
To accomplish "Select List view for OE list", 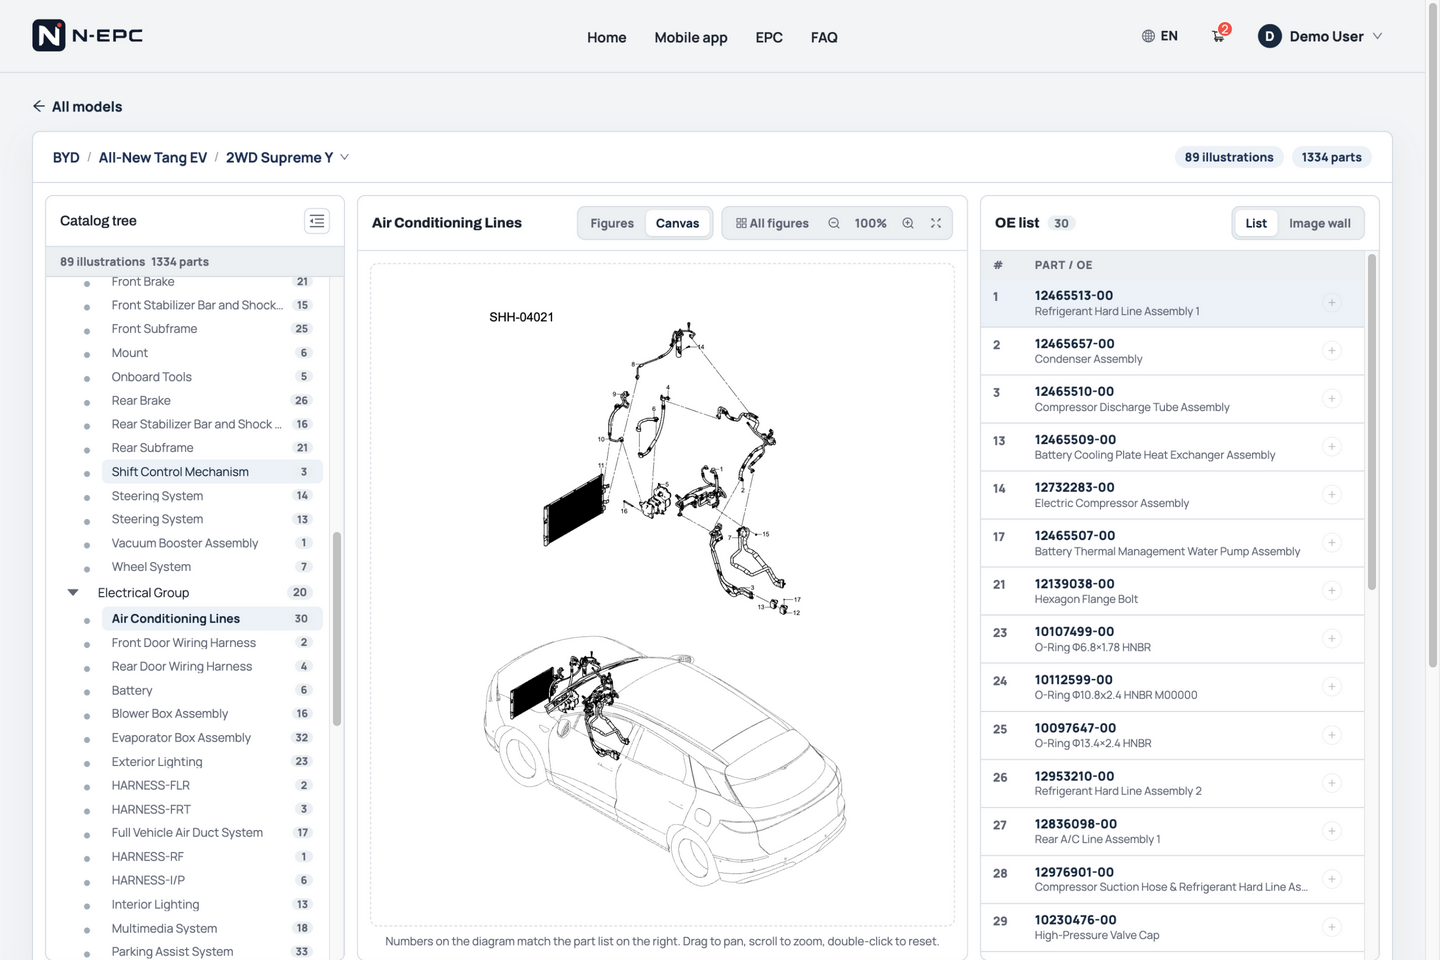I will click(1256, 223).
